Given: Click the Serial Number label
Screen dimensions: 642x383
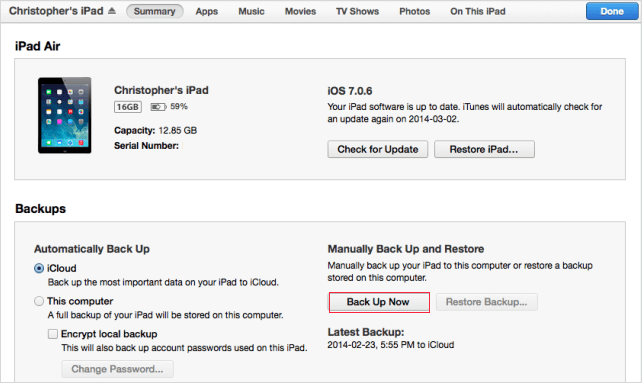Looking at the screenshot, I should 146,146.
